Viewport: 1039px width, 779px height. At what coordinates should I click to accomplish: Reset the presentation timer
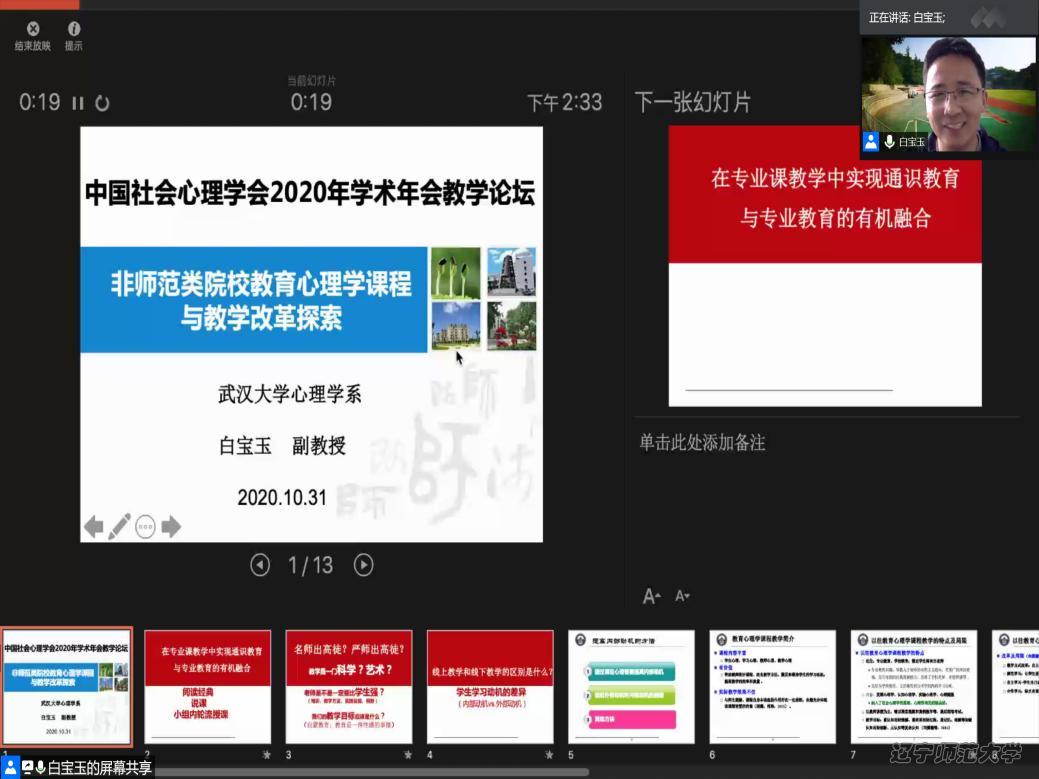pos(102,103)
